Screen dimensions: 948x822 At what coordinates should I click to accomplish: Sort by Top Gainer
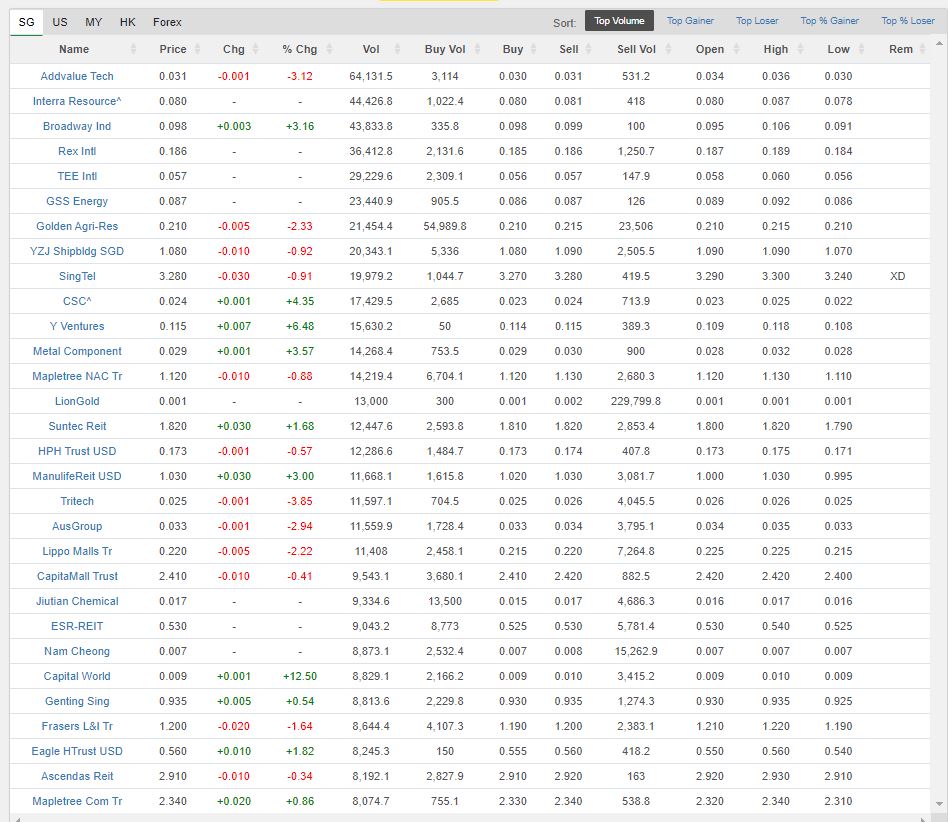[690, 21]
